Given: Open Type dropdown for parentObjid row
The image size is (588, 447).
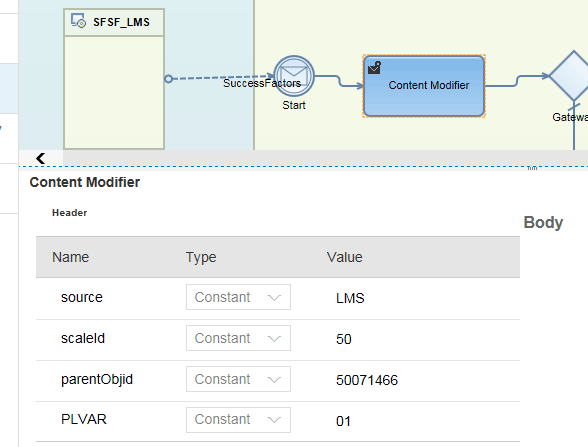Looking at the screenshot, I should point(238,379).
